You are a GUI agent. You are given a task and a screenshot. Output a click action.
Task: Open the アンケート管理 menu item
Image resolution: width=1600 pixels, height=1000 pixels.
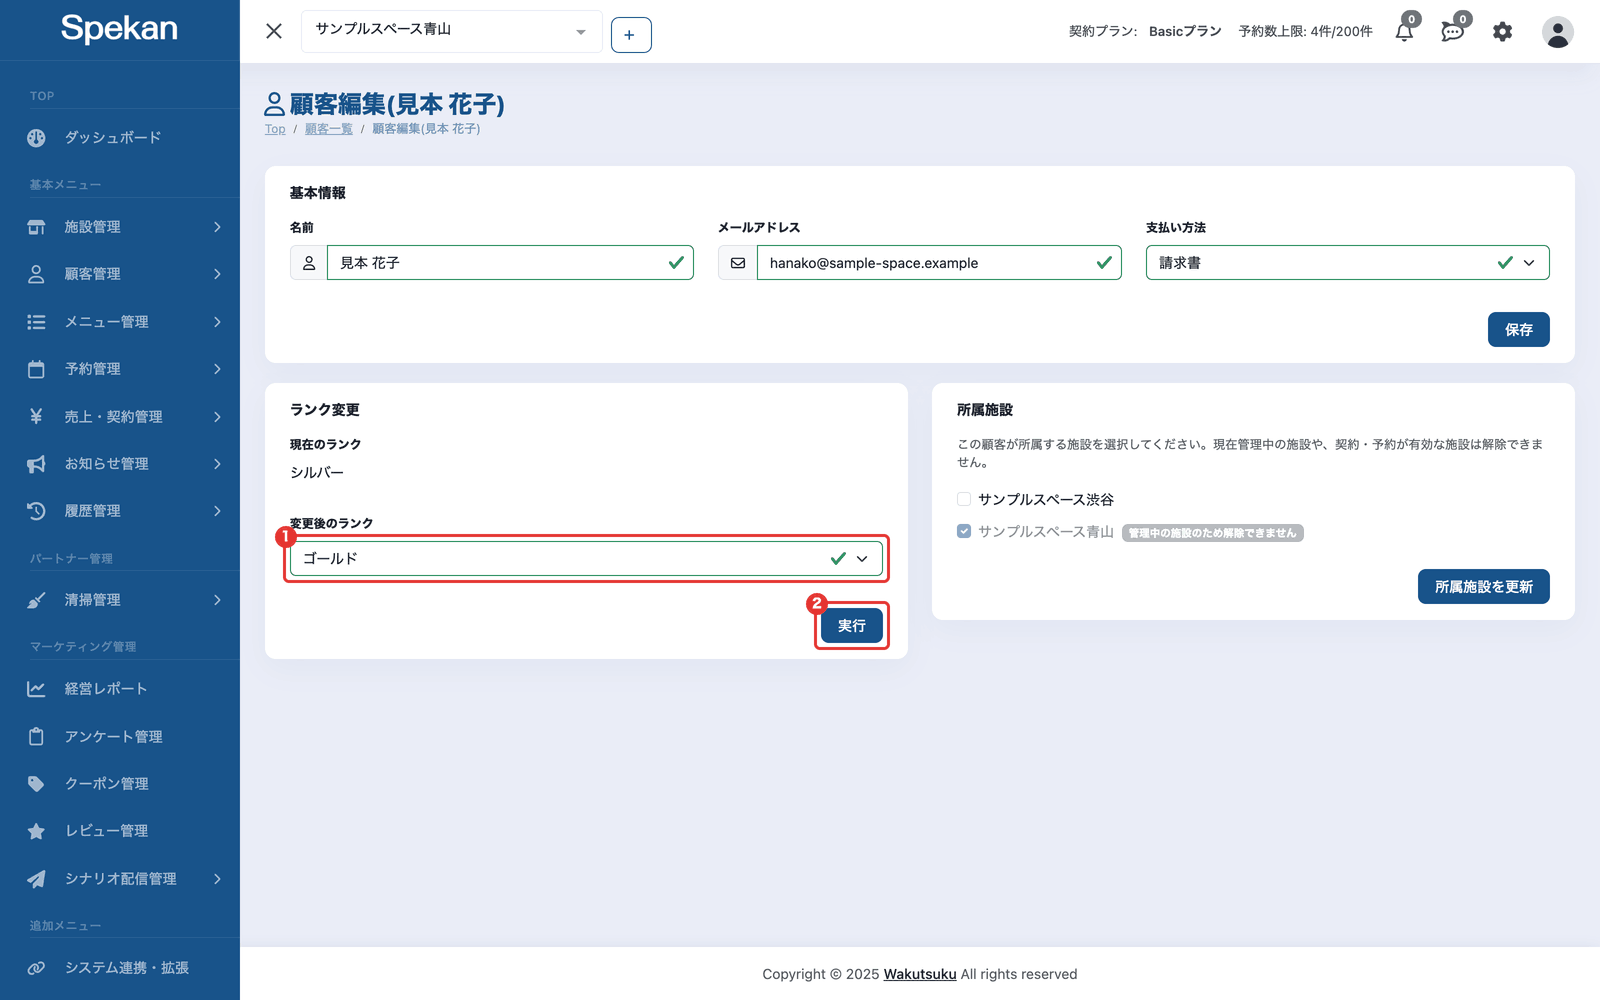120,737
